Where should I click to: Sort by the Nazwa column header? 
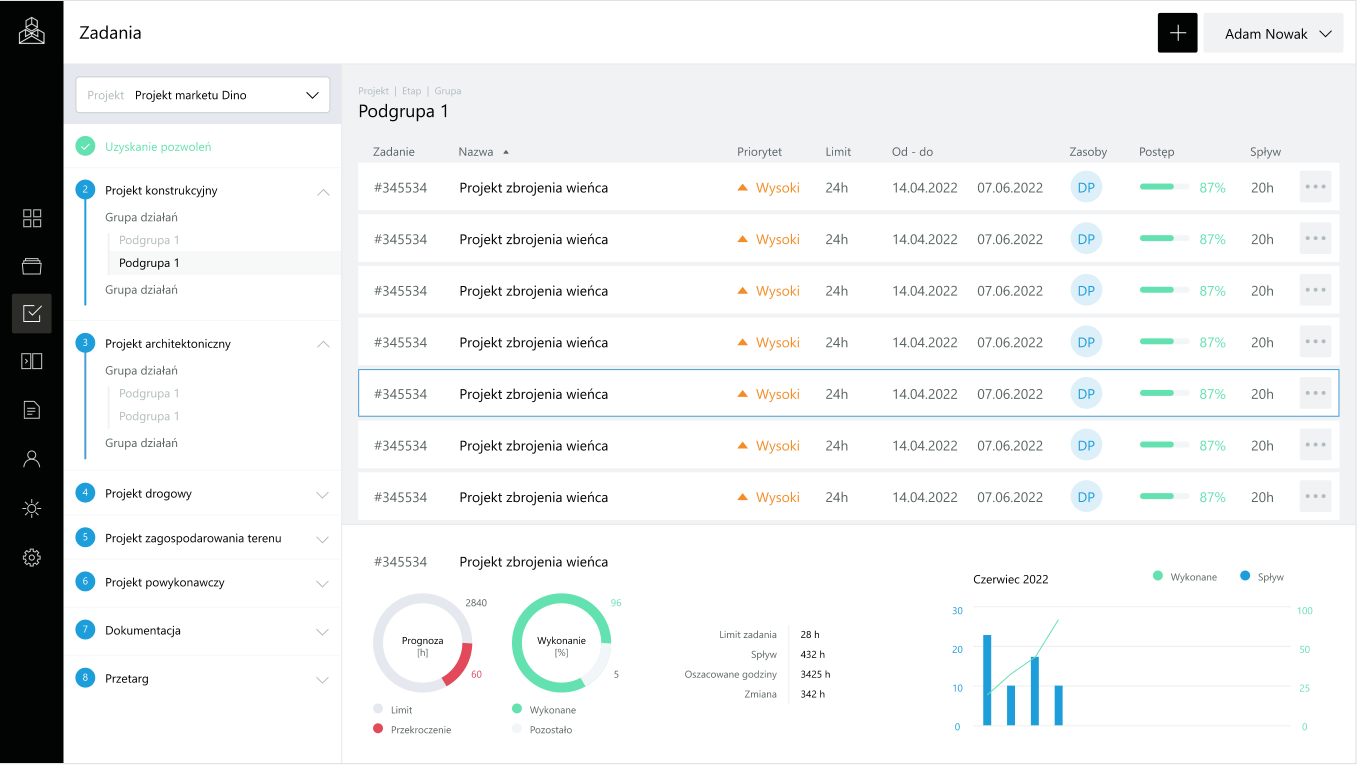coord(476,152)
